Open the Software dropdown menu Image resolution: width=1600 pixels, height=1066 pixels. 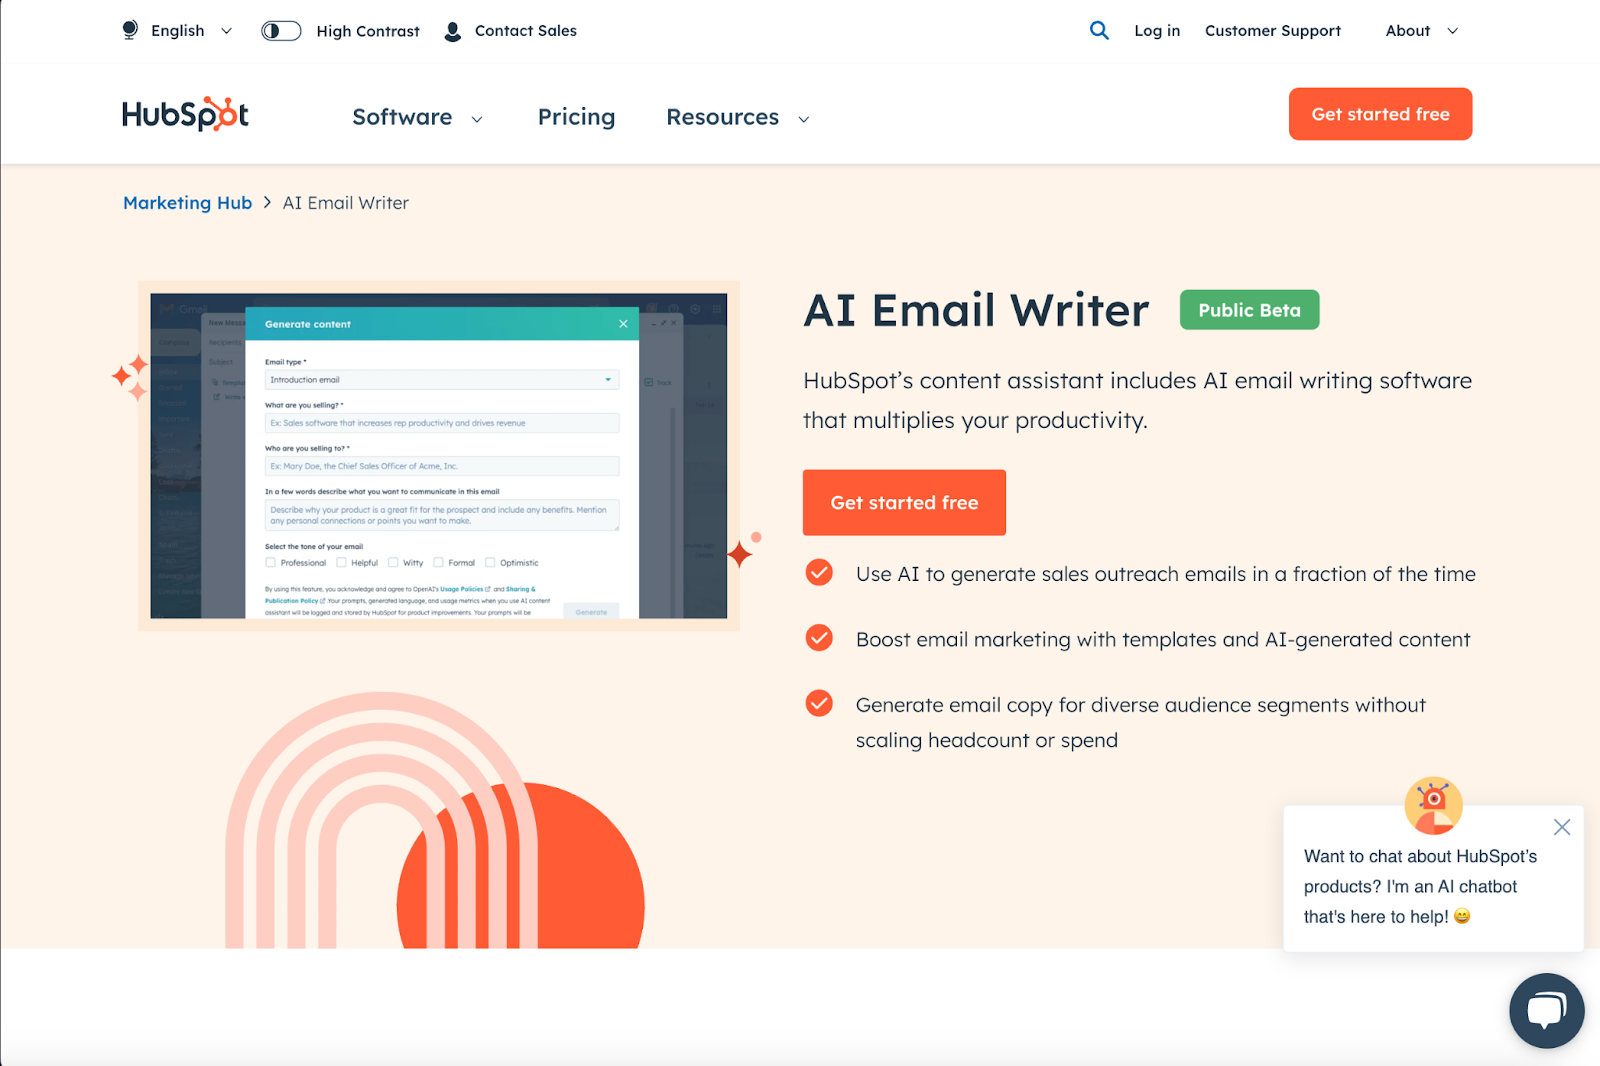418,117
